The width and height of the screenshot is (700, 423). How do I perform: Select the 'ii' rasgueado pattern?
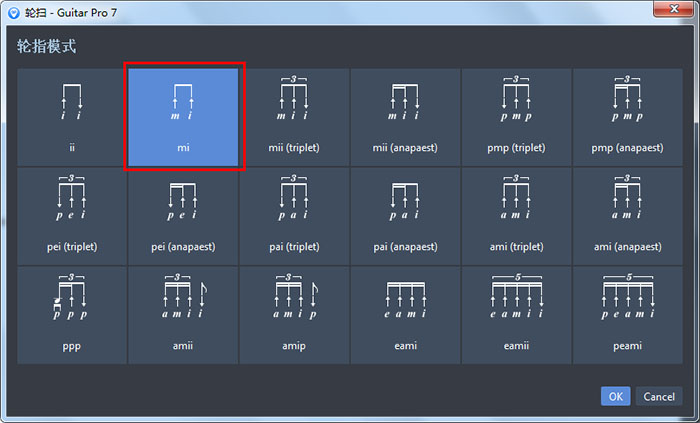pos(72,117)
